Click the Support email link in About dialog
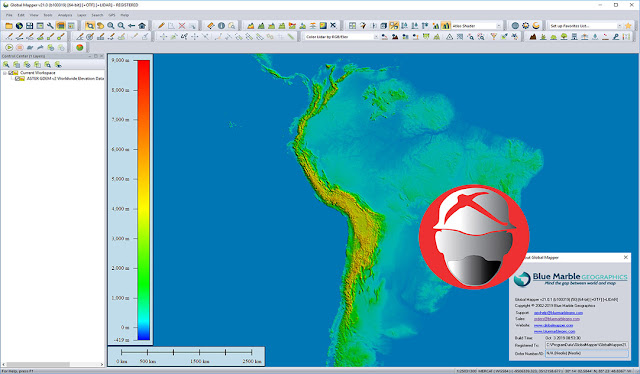Screen dimensions: 640x374 (558, 313)
